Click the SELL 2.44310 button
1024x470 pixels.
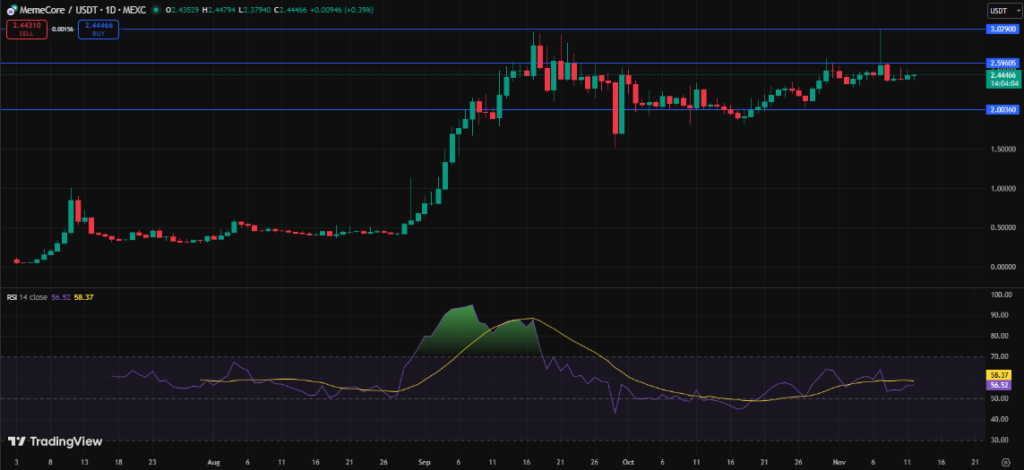click(25, 29)
